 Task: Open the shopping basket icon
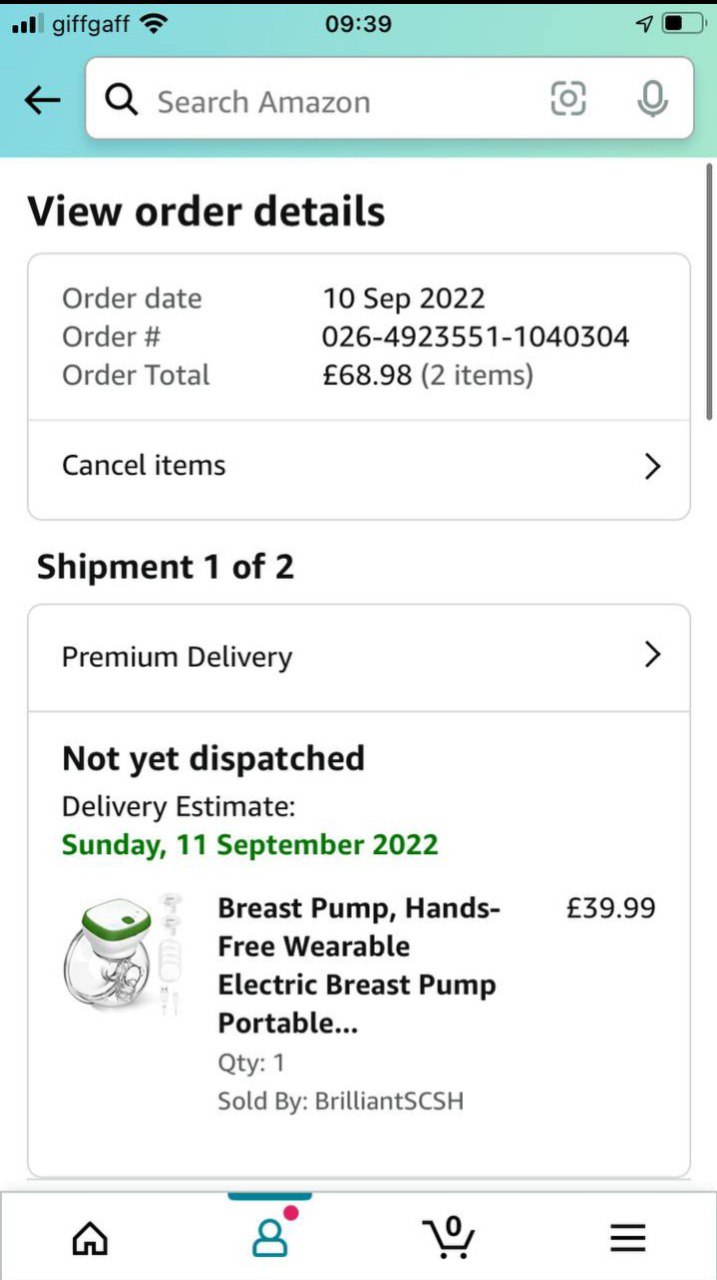[450, 1237]
